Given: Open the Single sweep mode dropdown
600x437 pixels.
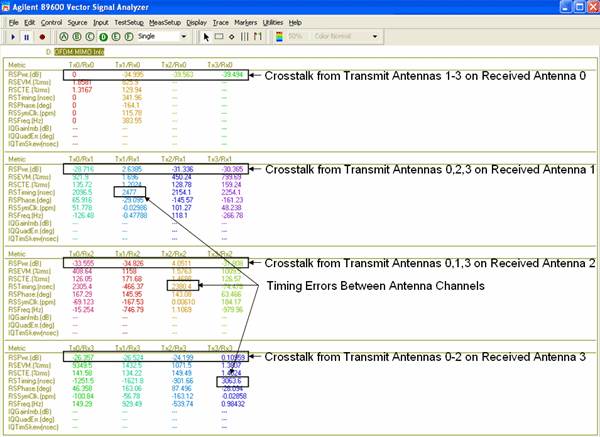Looking at the screenshot, I should (x=185, y=36).
